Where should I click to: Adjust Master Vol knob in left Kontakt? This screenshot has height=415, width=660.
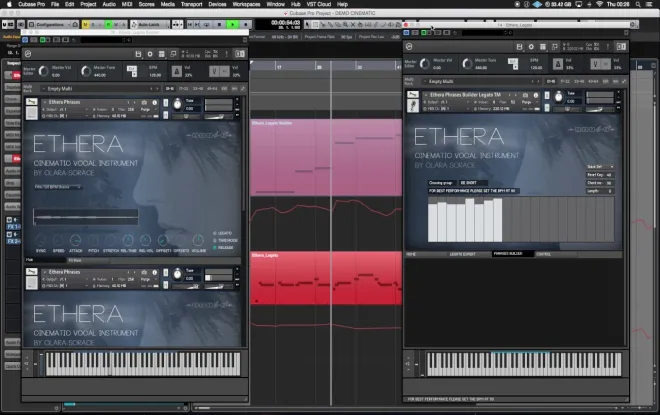43,71
